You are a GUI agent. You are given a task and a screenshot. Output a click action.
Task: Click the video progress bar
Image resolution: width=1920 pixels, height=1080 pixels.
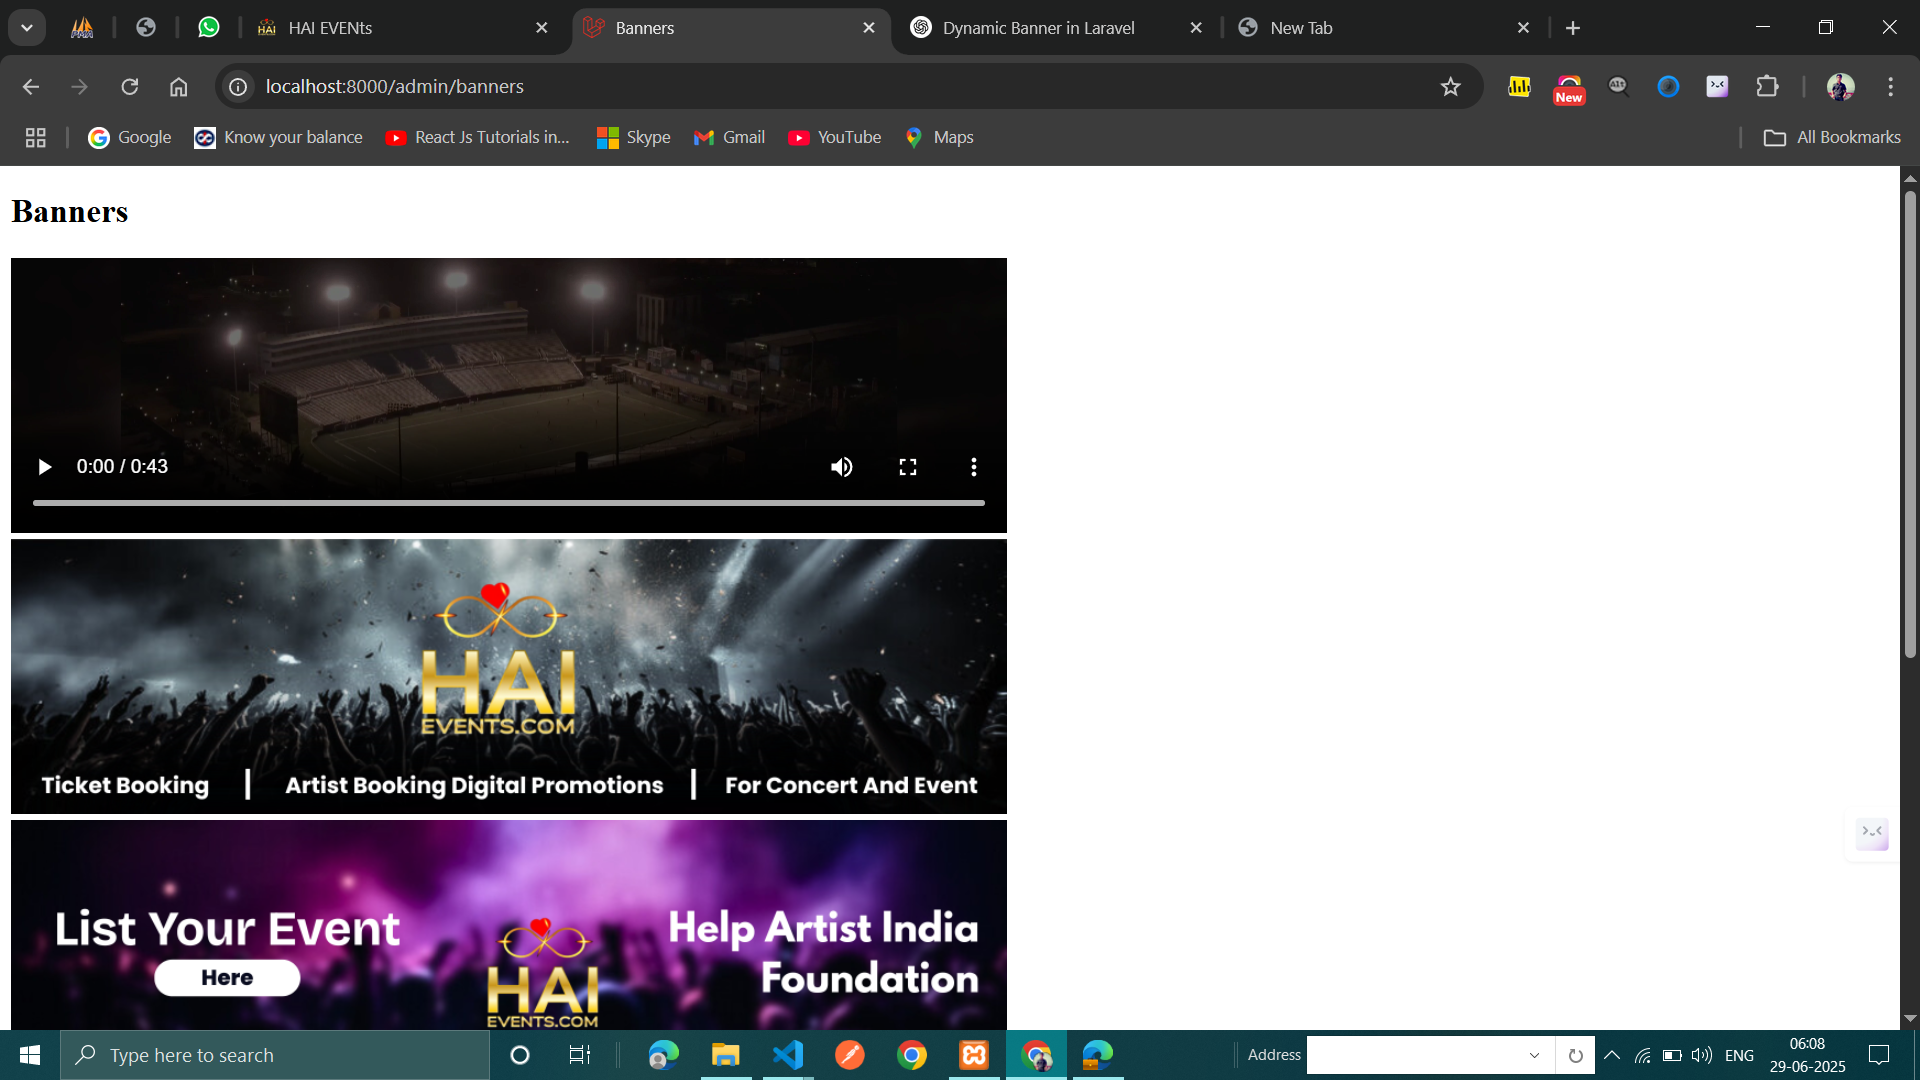tap(509, 503)
